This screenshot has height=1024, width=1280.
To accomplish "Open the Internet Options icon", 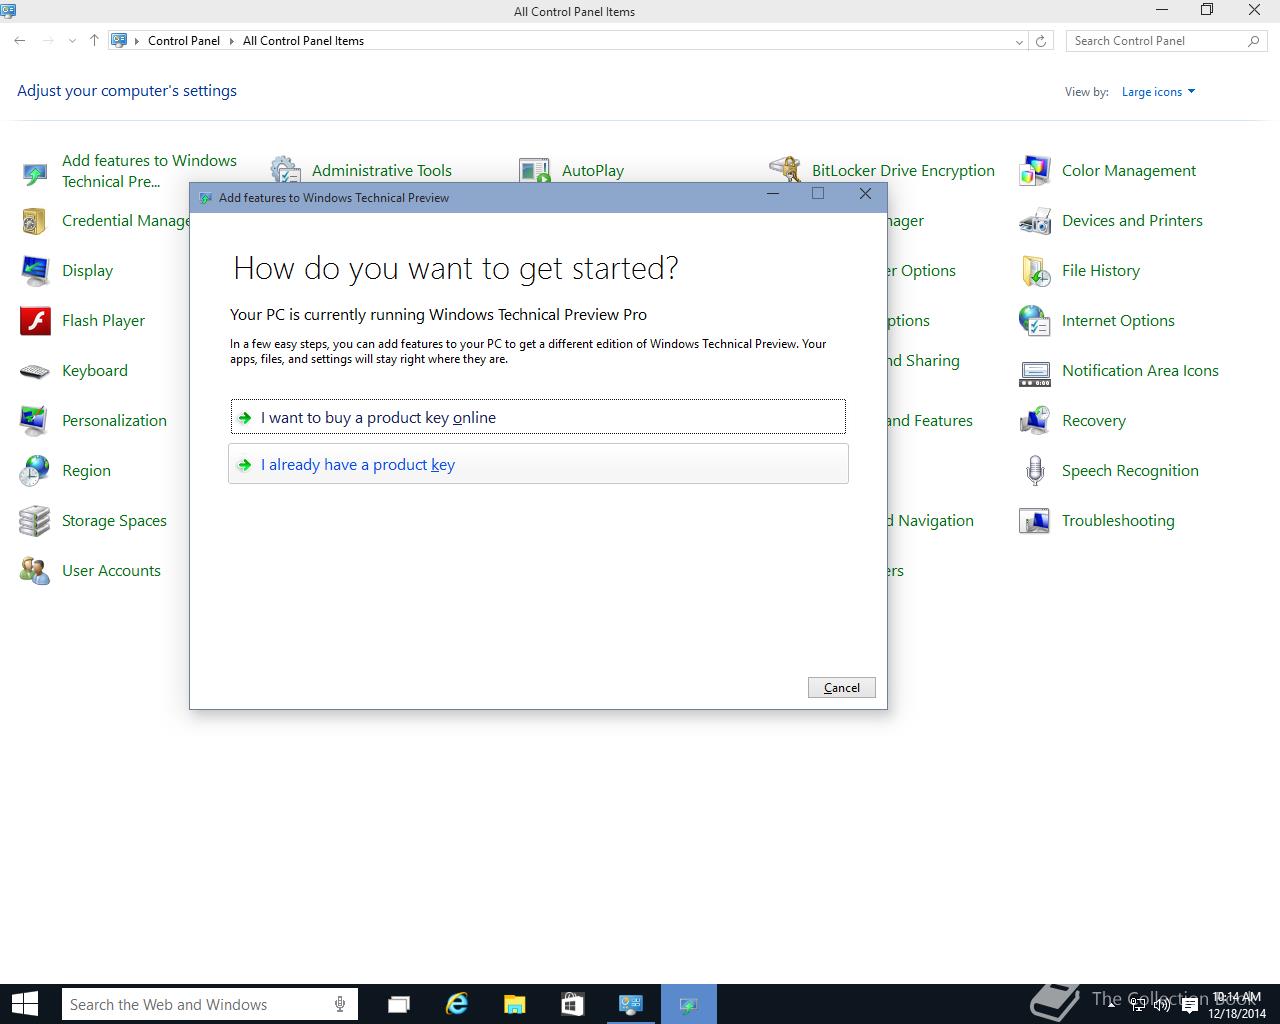I will (1035, 321).
